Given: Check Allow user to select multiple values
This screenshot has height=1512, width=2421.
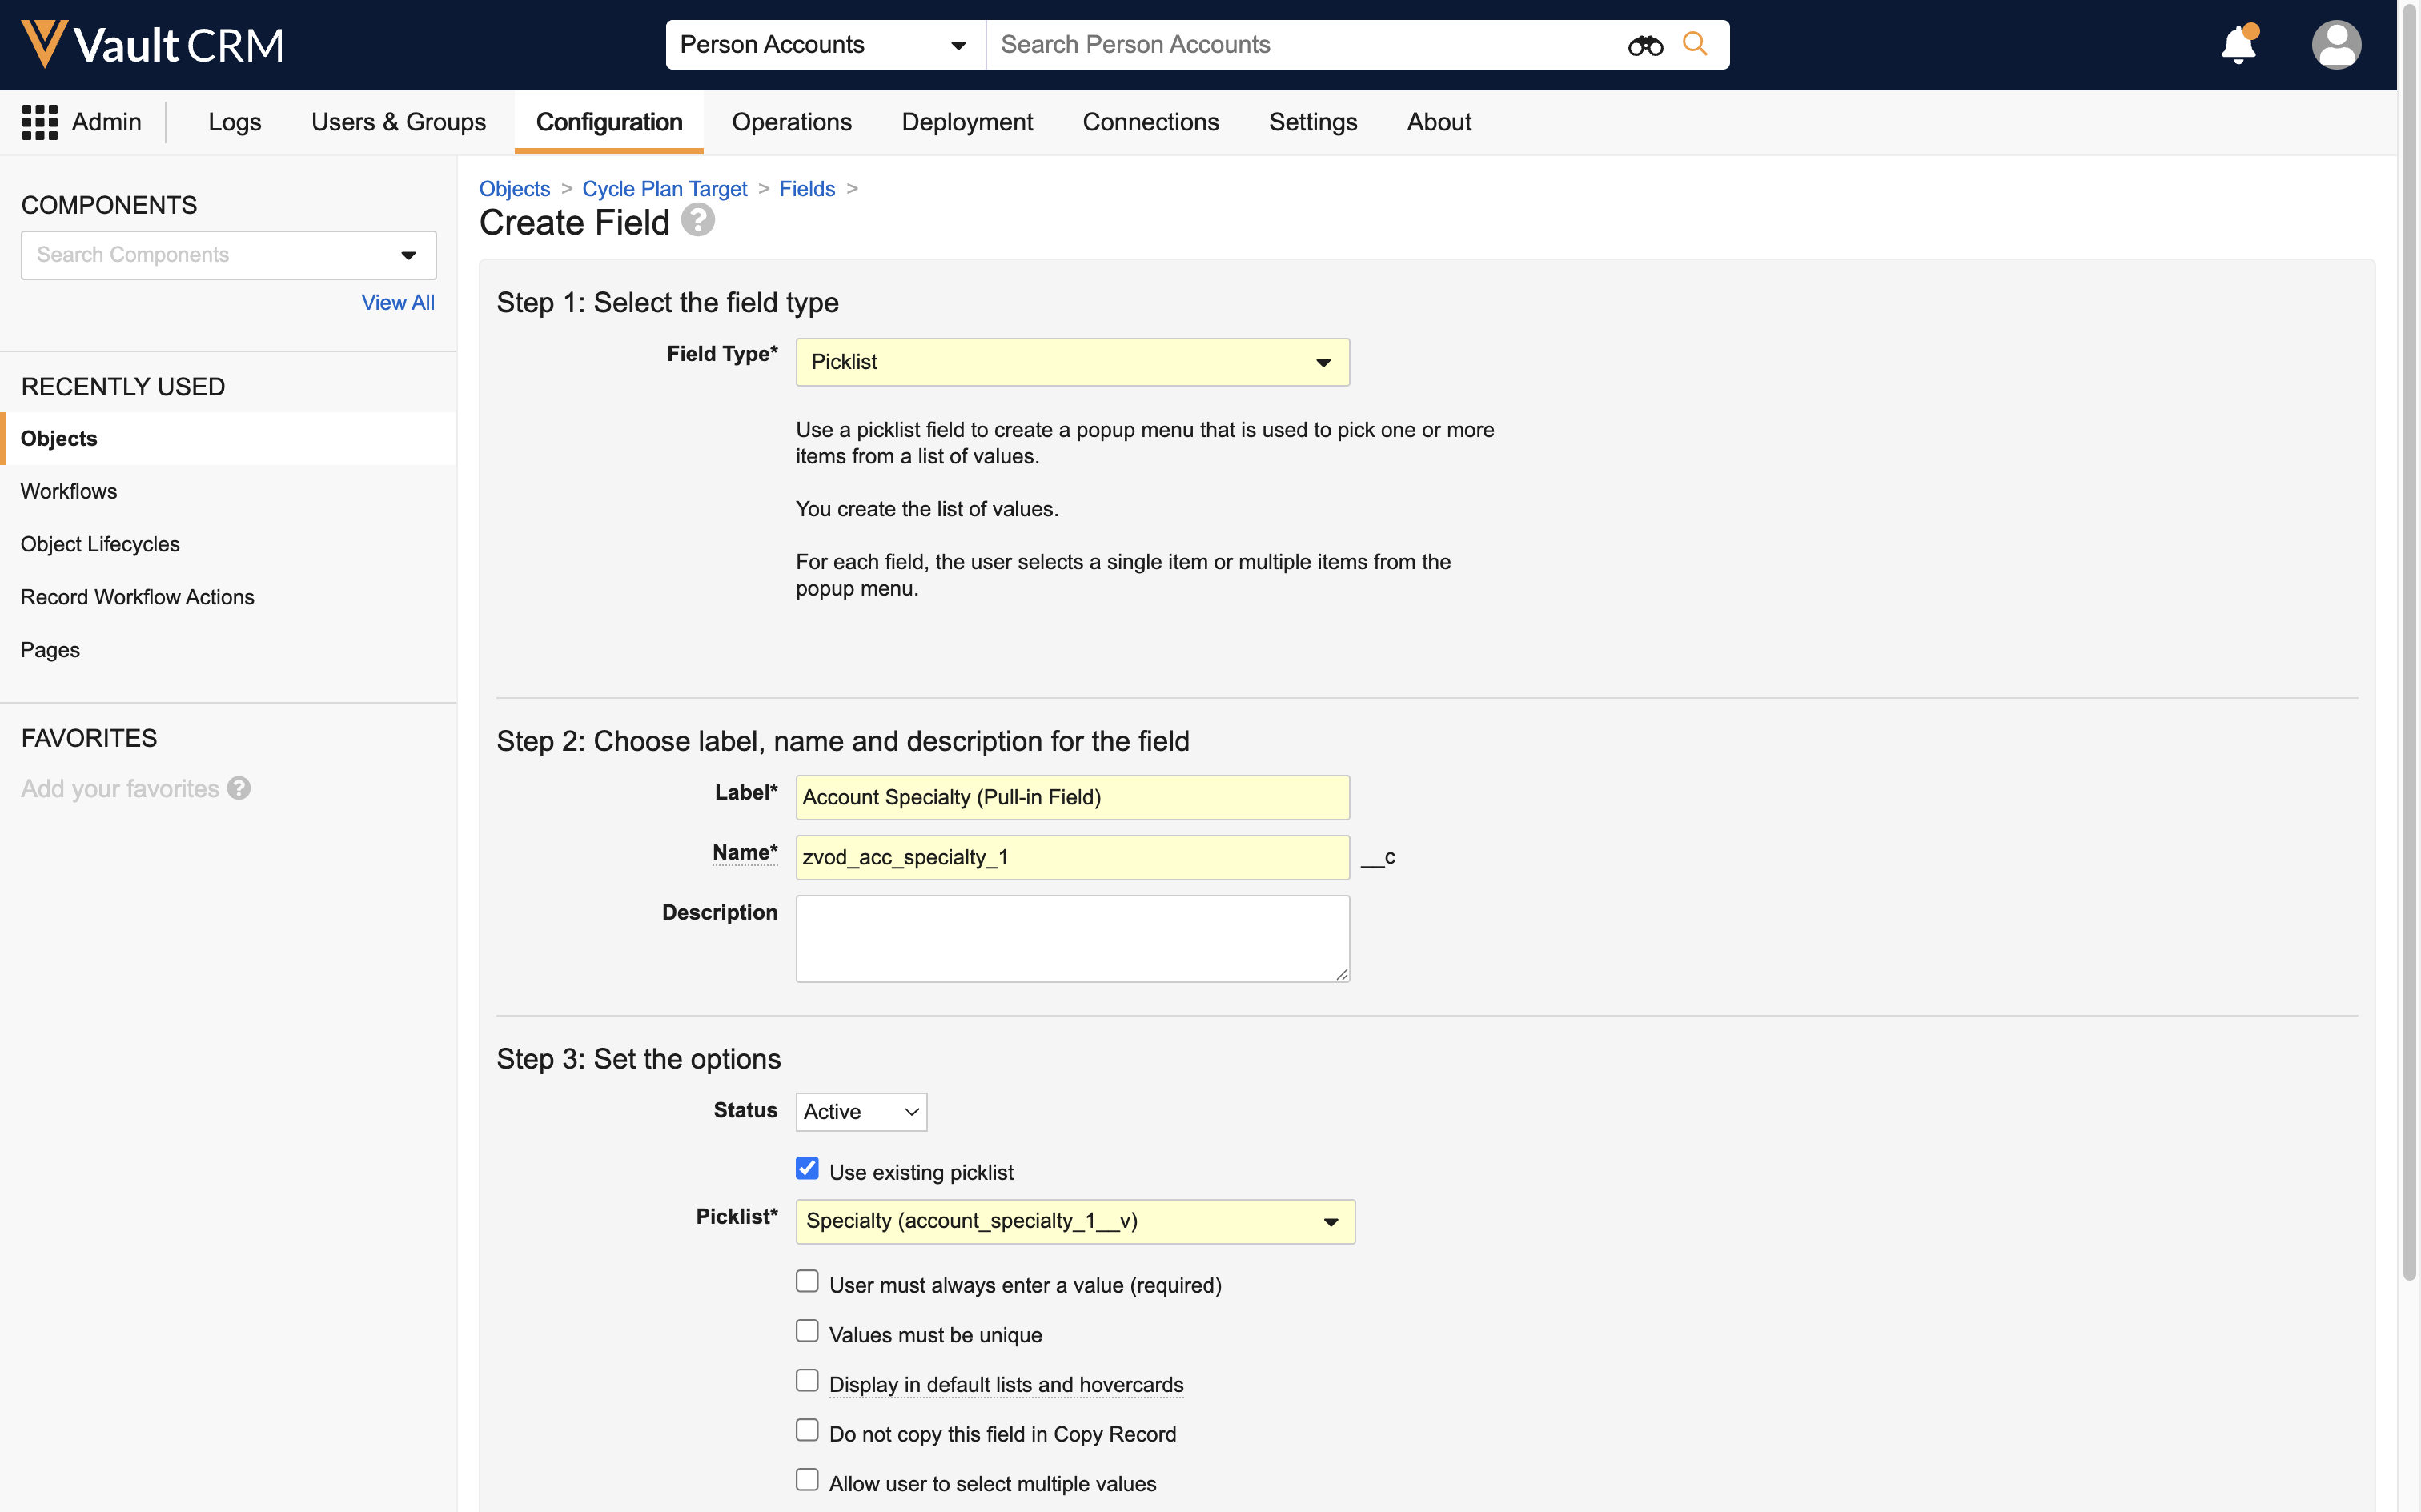Looking at the screenshot, I should tap(807, 1480).
